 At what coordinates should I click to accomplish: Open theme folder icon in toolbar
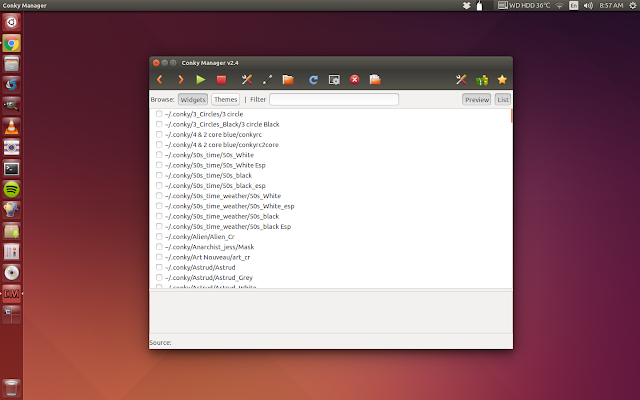click(x=288, y=80)
